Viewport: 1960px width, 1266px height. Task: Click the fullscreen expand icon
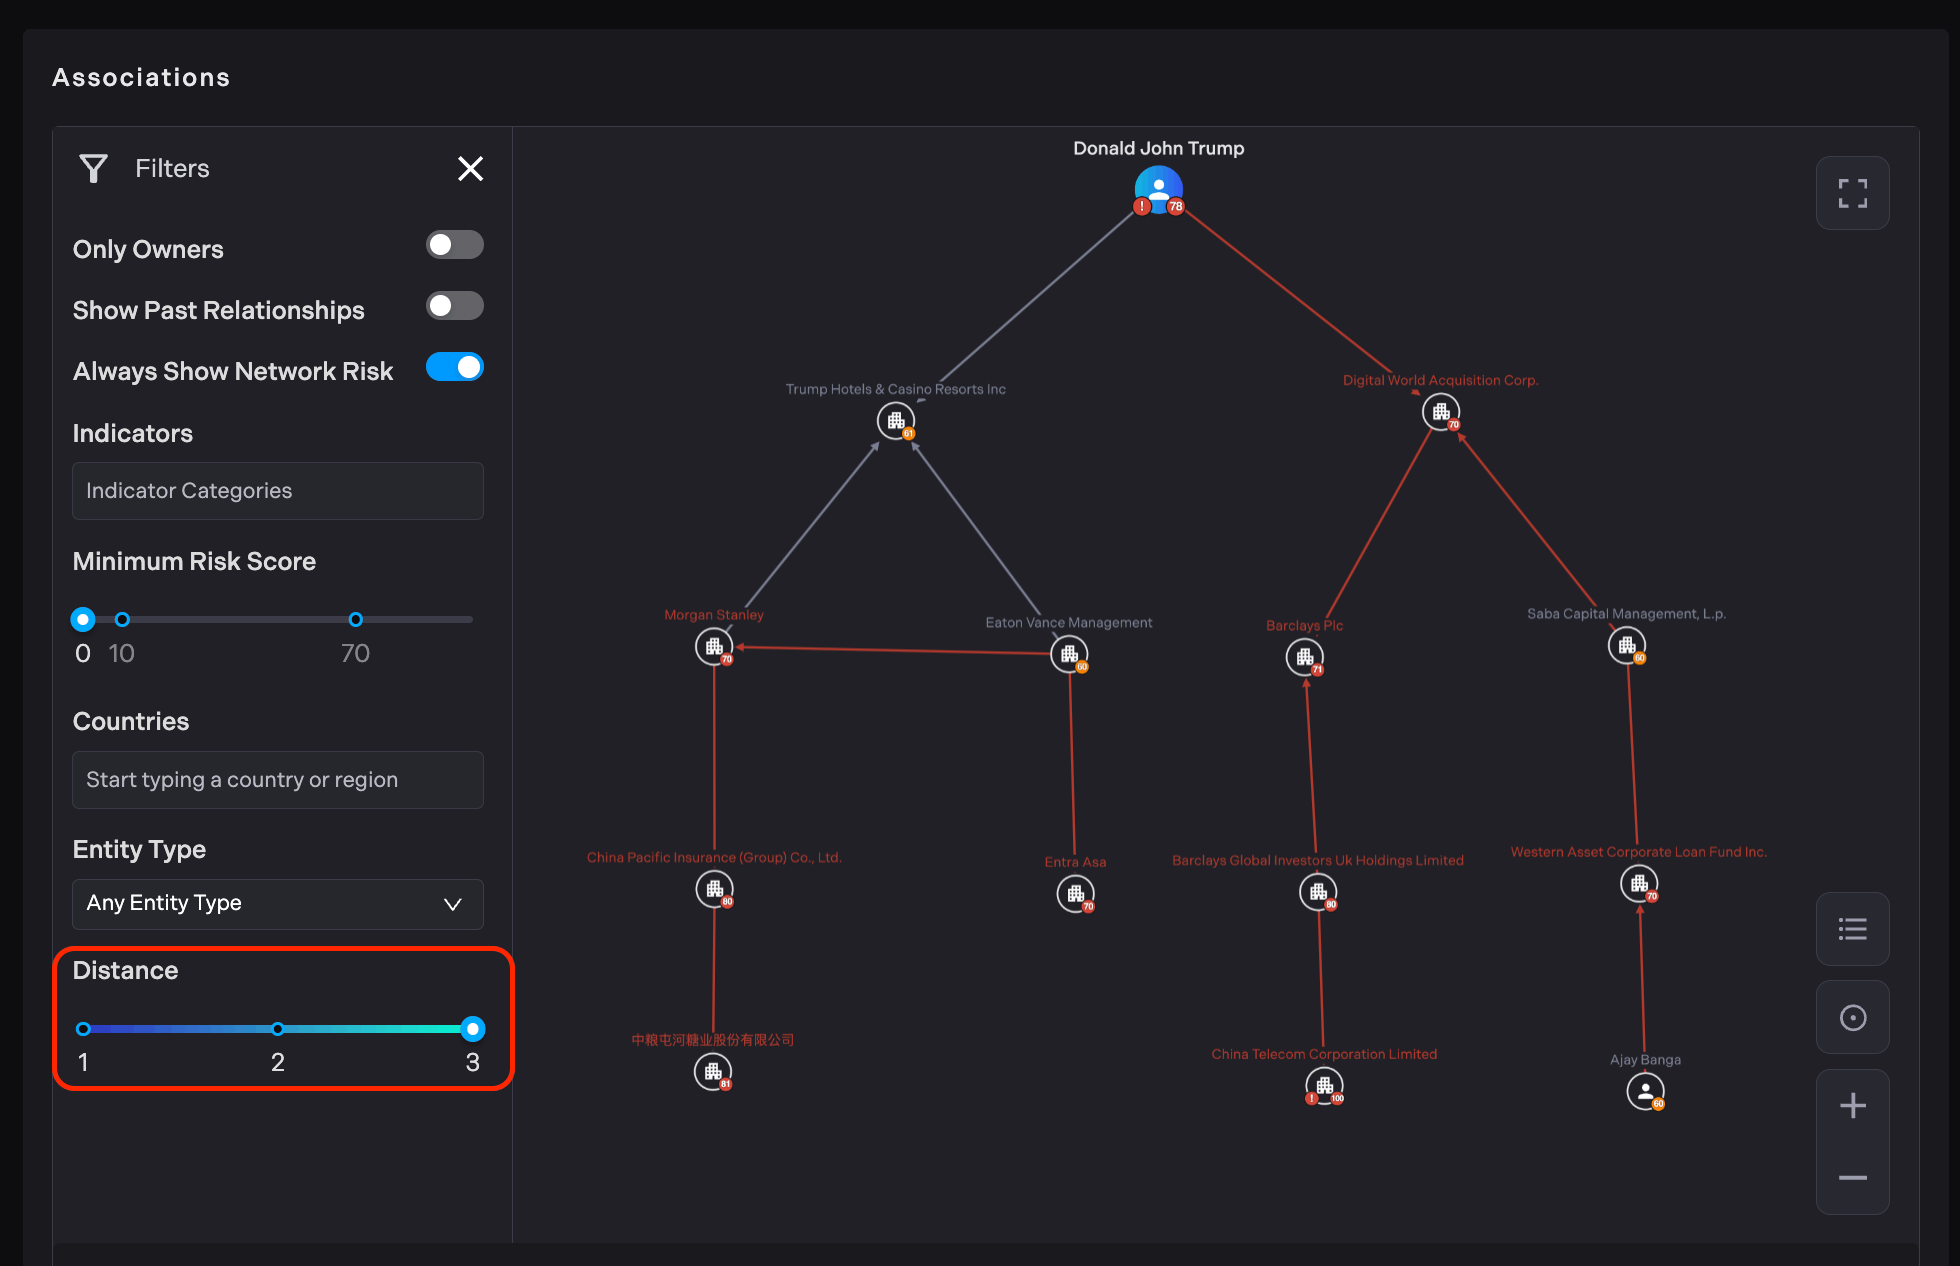[x=1852, y=193]
